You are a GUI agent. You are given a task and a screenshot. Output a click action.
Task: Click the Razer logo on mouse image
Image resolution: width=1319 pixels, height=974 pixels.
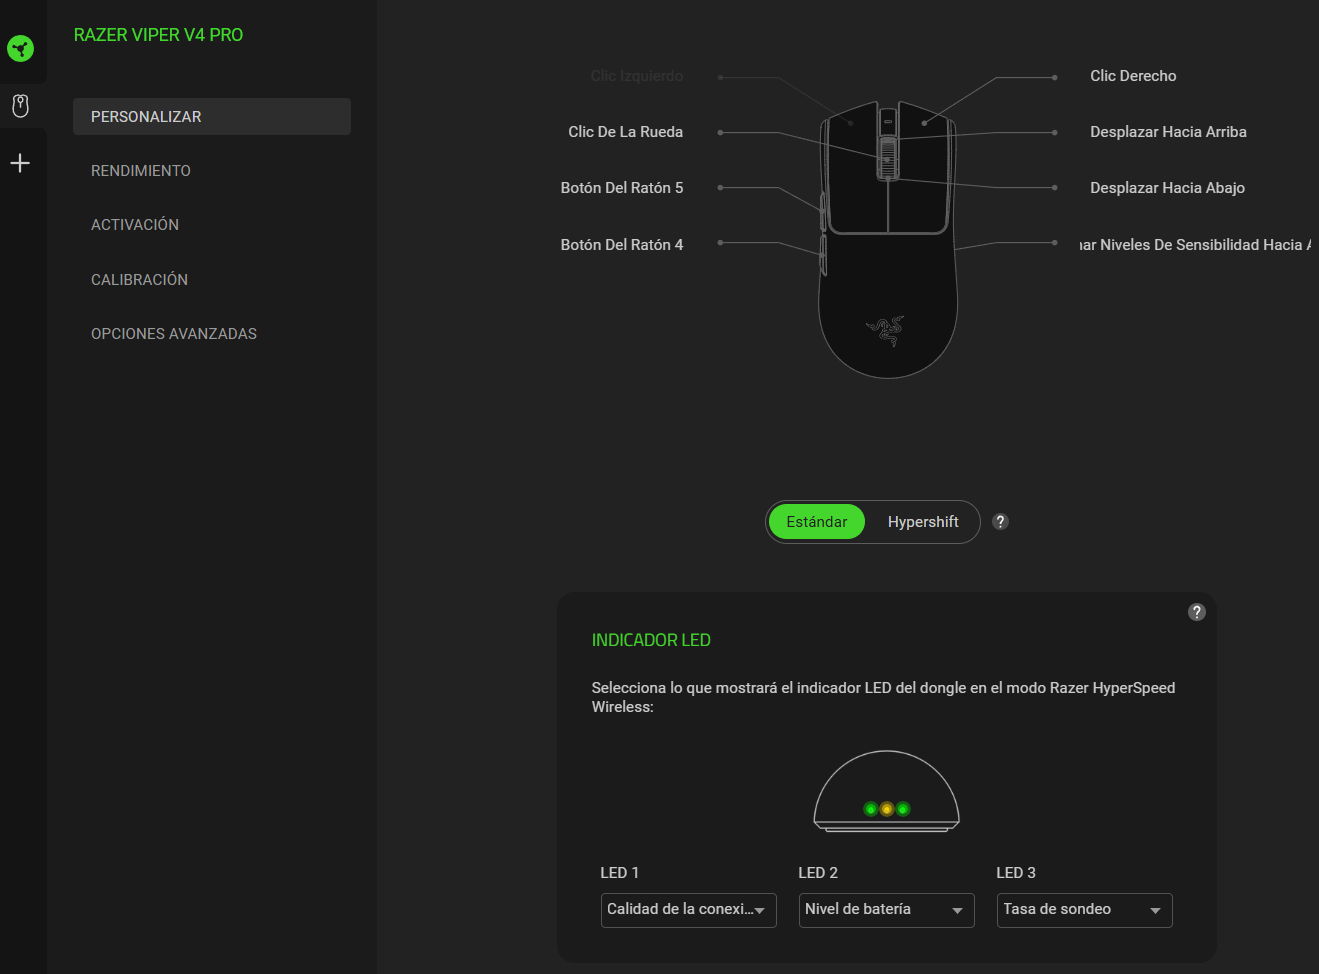[886, 329]
